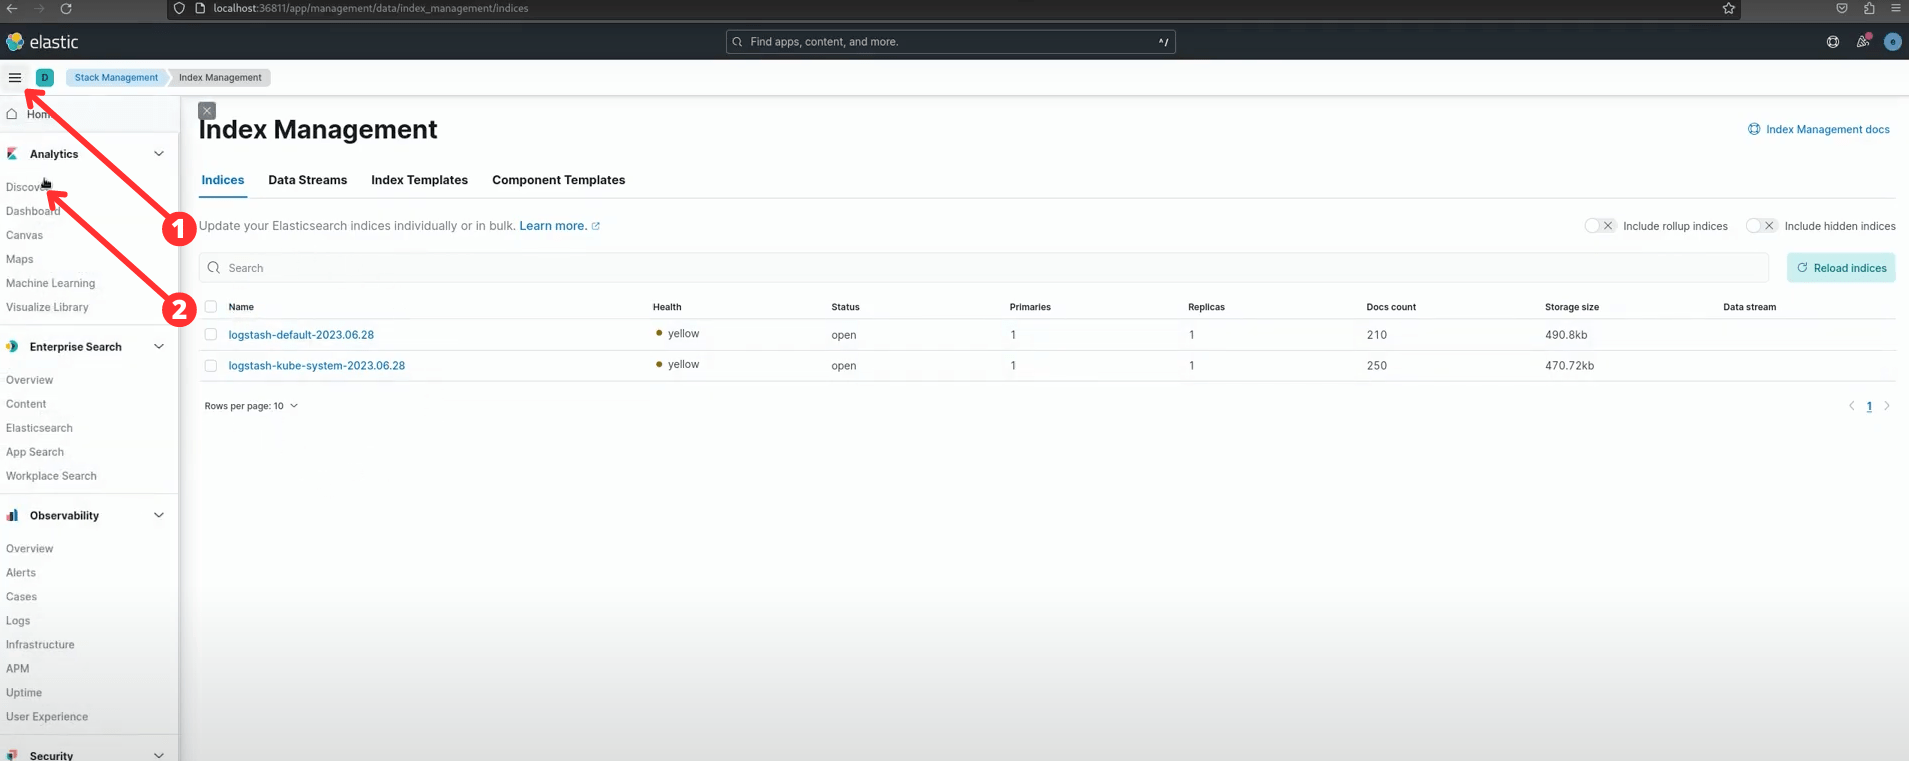The height and width of the screenshot is (761, 1909).
Task: Open the help menu icon in header
Action: [1832, 42]
